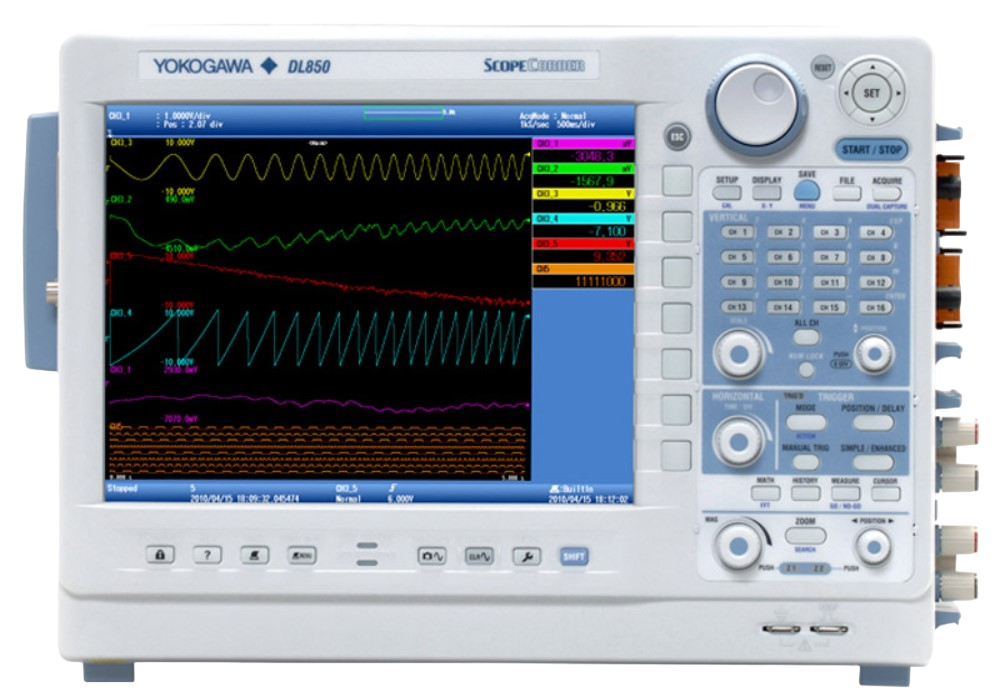The height and width of the screenshot is (696, 994).
Task: Open the trigger MODE selection
Action: click(x=806, y=421)
